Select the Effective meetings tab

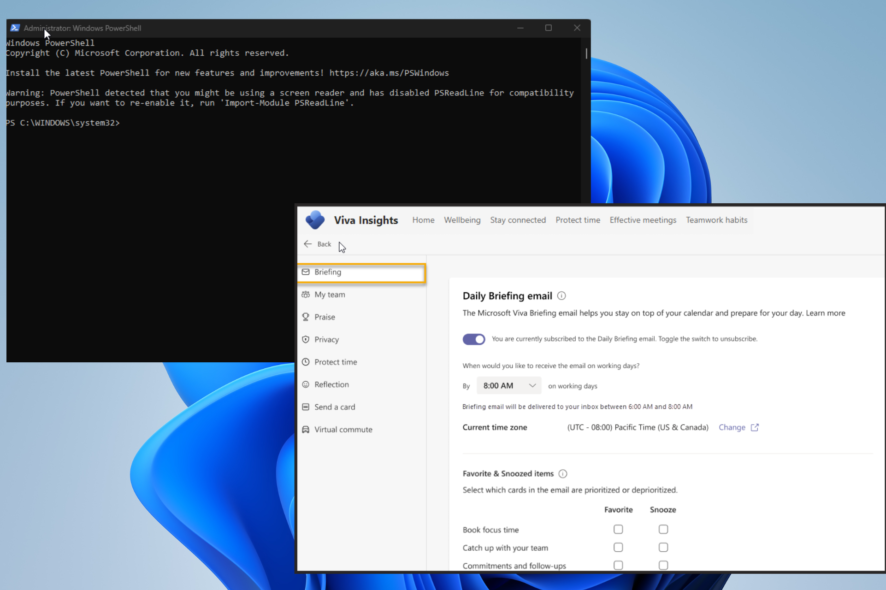(643, 220)
